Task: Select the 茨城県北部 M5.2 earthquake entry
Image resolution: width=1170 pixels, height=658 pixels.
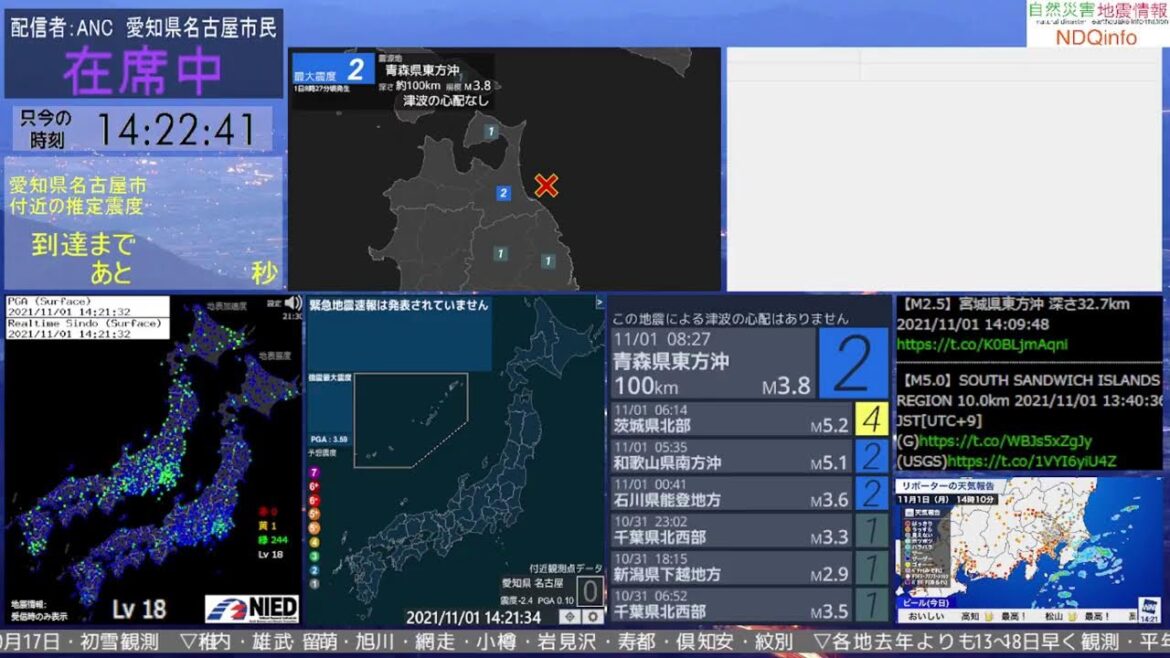Action: click(730, 419)
